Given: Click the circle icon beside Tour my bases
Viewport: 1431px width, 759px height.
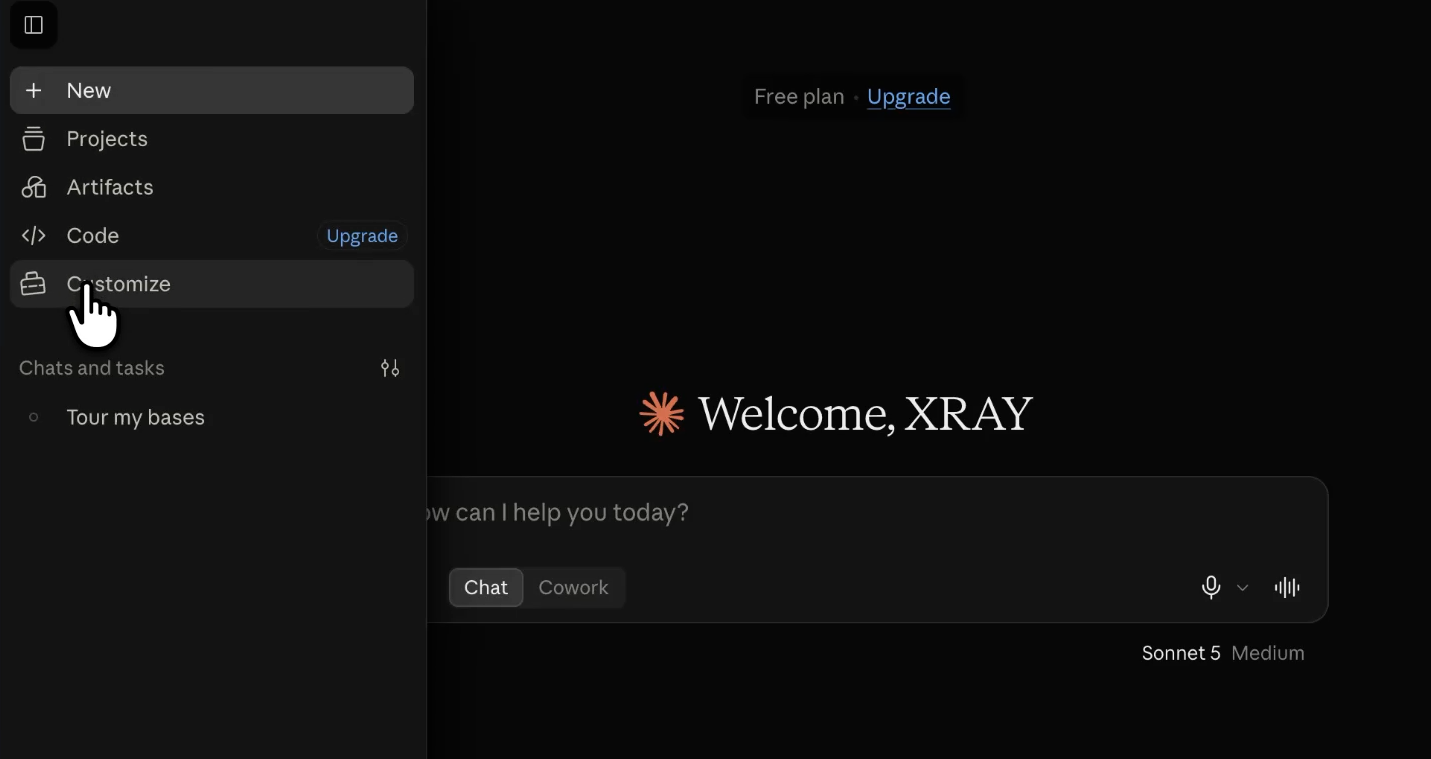Looking at the screenshot, I should click(x=33, y=417).
